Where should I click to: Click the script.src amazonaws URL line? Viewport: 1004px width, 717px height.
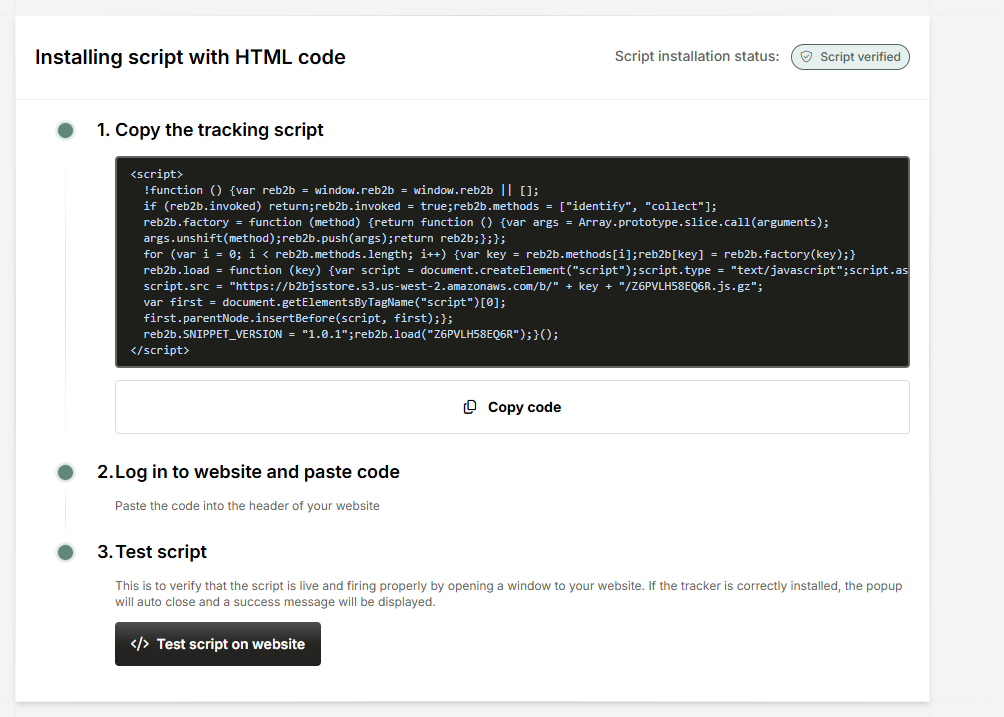453,286
